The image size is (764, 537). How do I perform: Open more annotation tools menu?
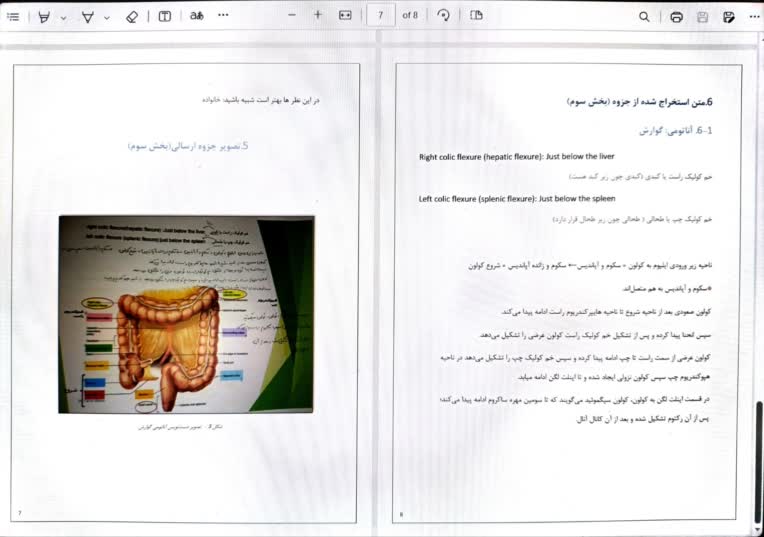(x=223, y=15)
